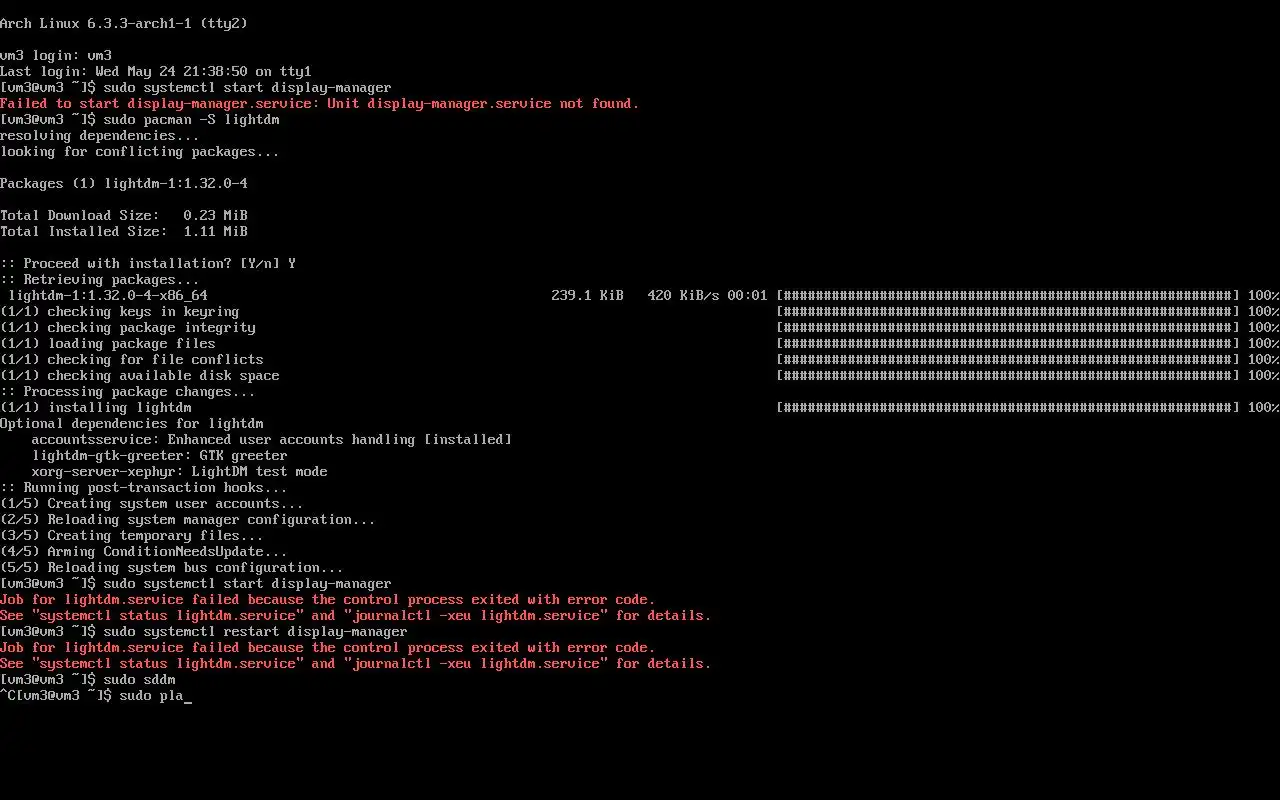This screenshot has height=800, width=1280.
Task: Click the '(2/5) Reloading system manager configuration...' line
Action: pyautogui.click(x=188, y=519)
